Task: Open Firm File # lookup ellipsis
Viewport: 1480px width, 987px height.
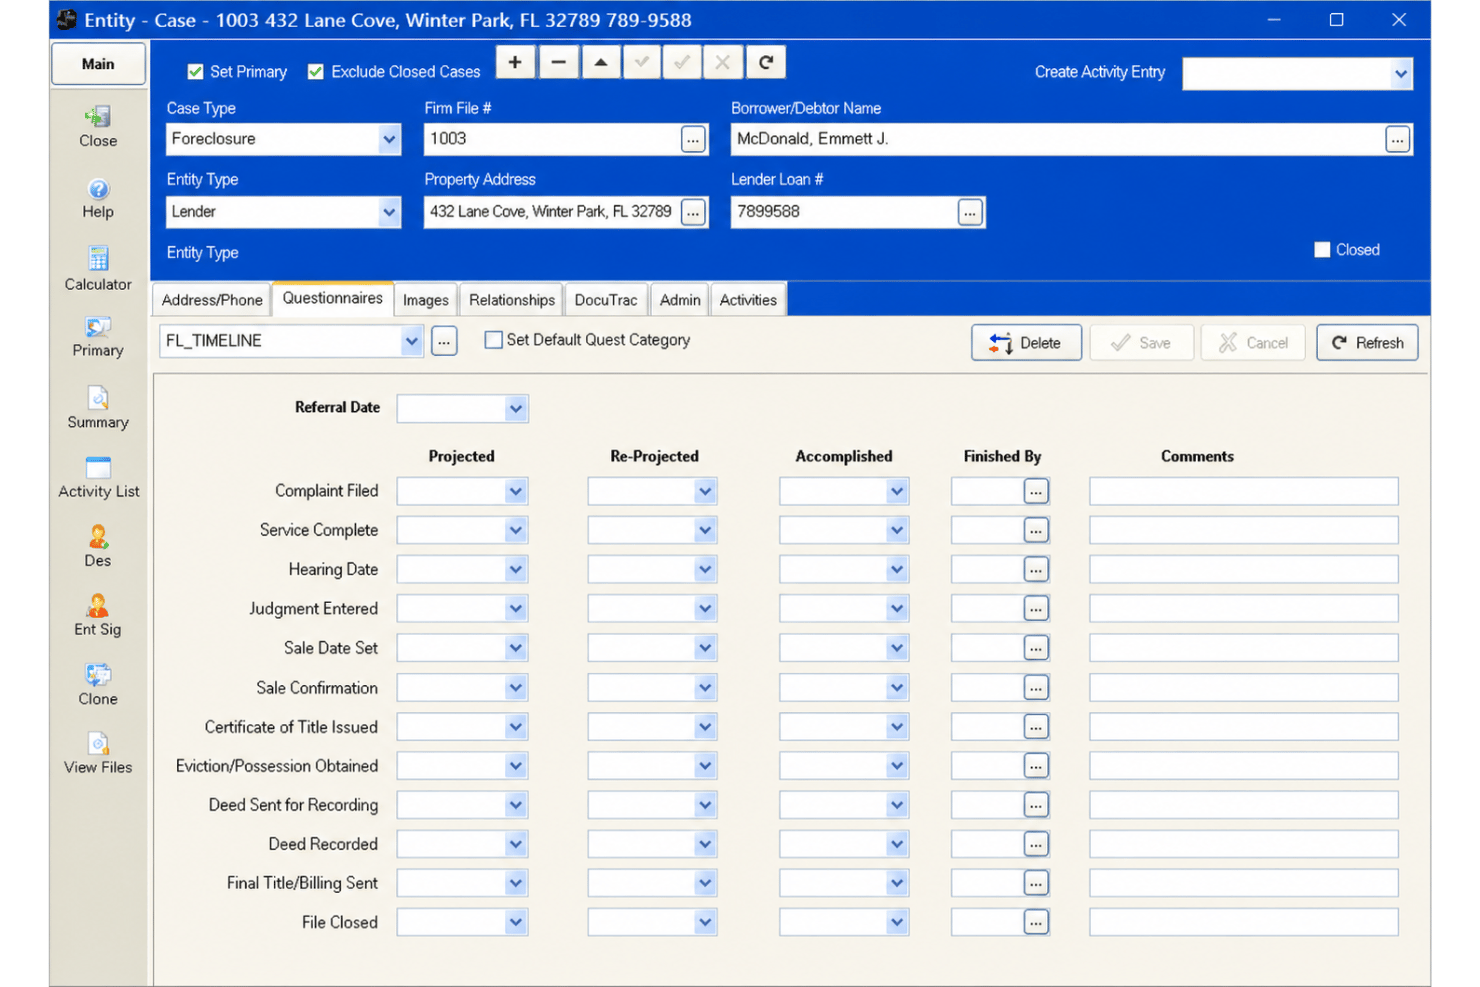Action: click(693, 139)
